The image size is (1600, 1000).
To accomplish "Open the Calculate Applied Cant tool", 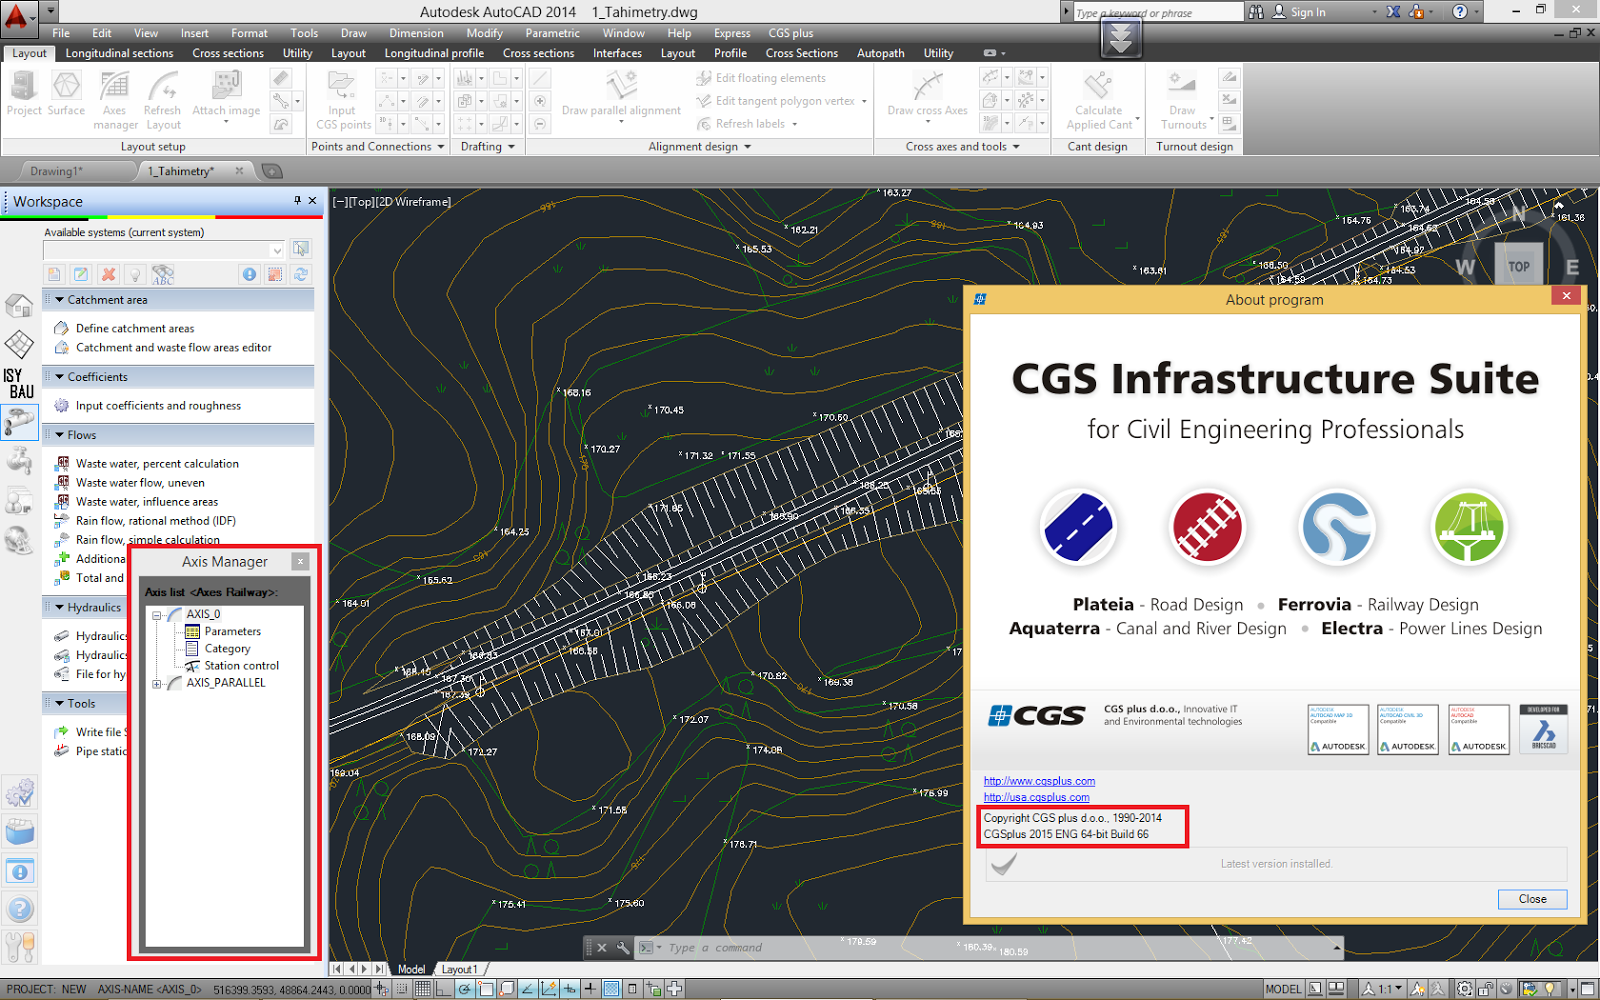I will [1099, 100].
